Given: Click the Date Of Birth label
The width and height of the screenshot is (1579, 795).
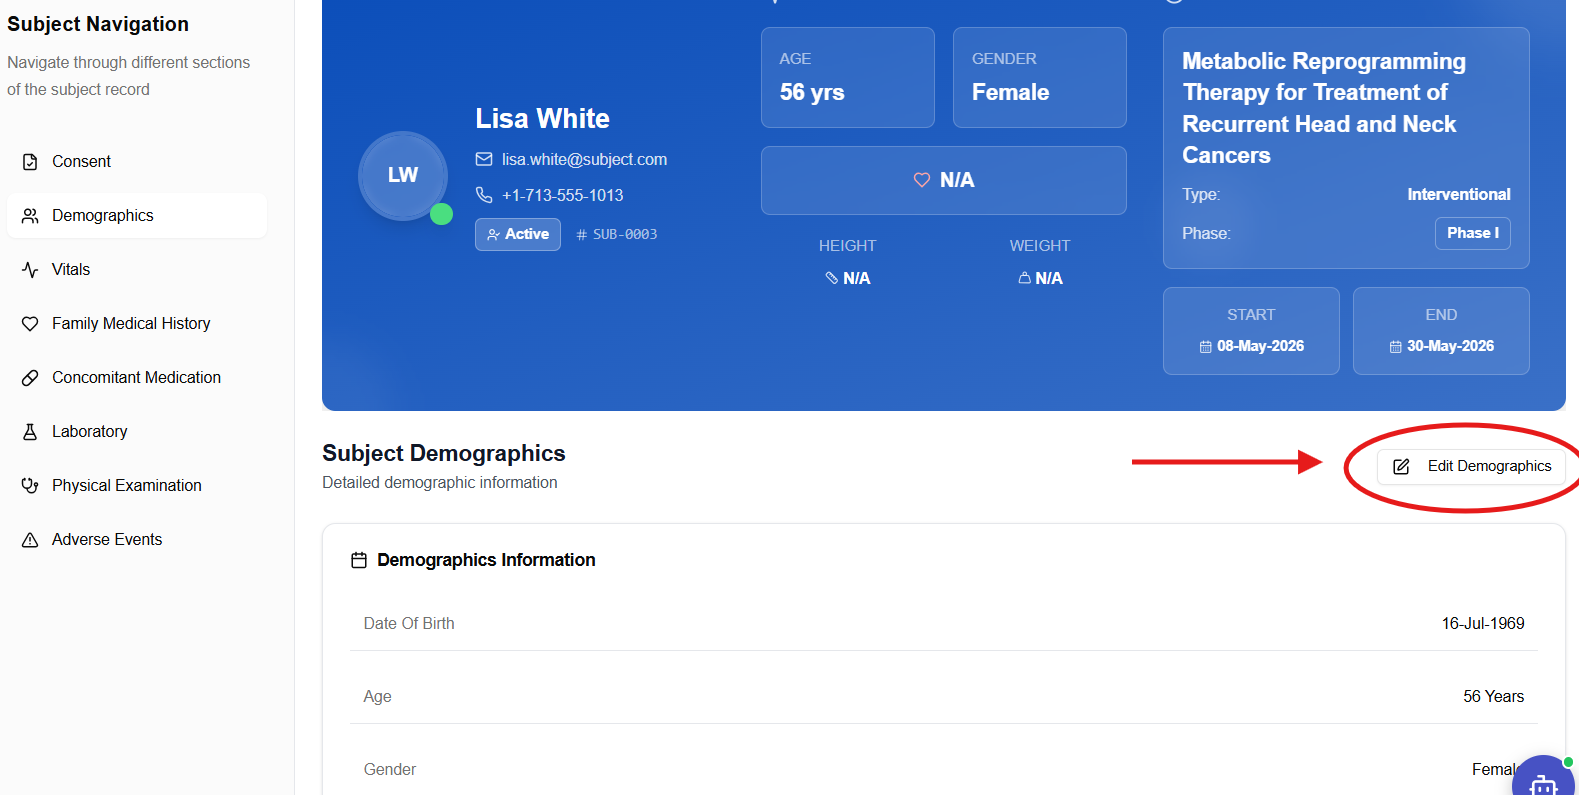Looking at the screenshot, I should click(x=409, y=623).
